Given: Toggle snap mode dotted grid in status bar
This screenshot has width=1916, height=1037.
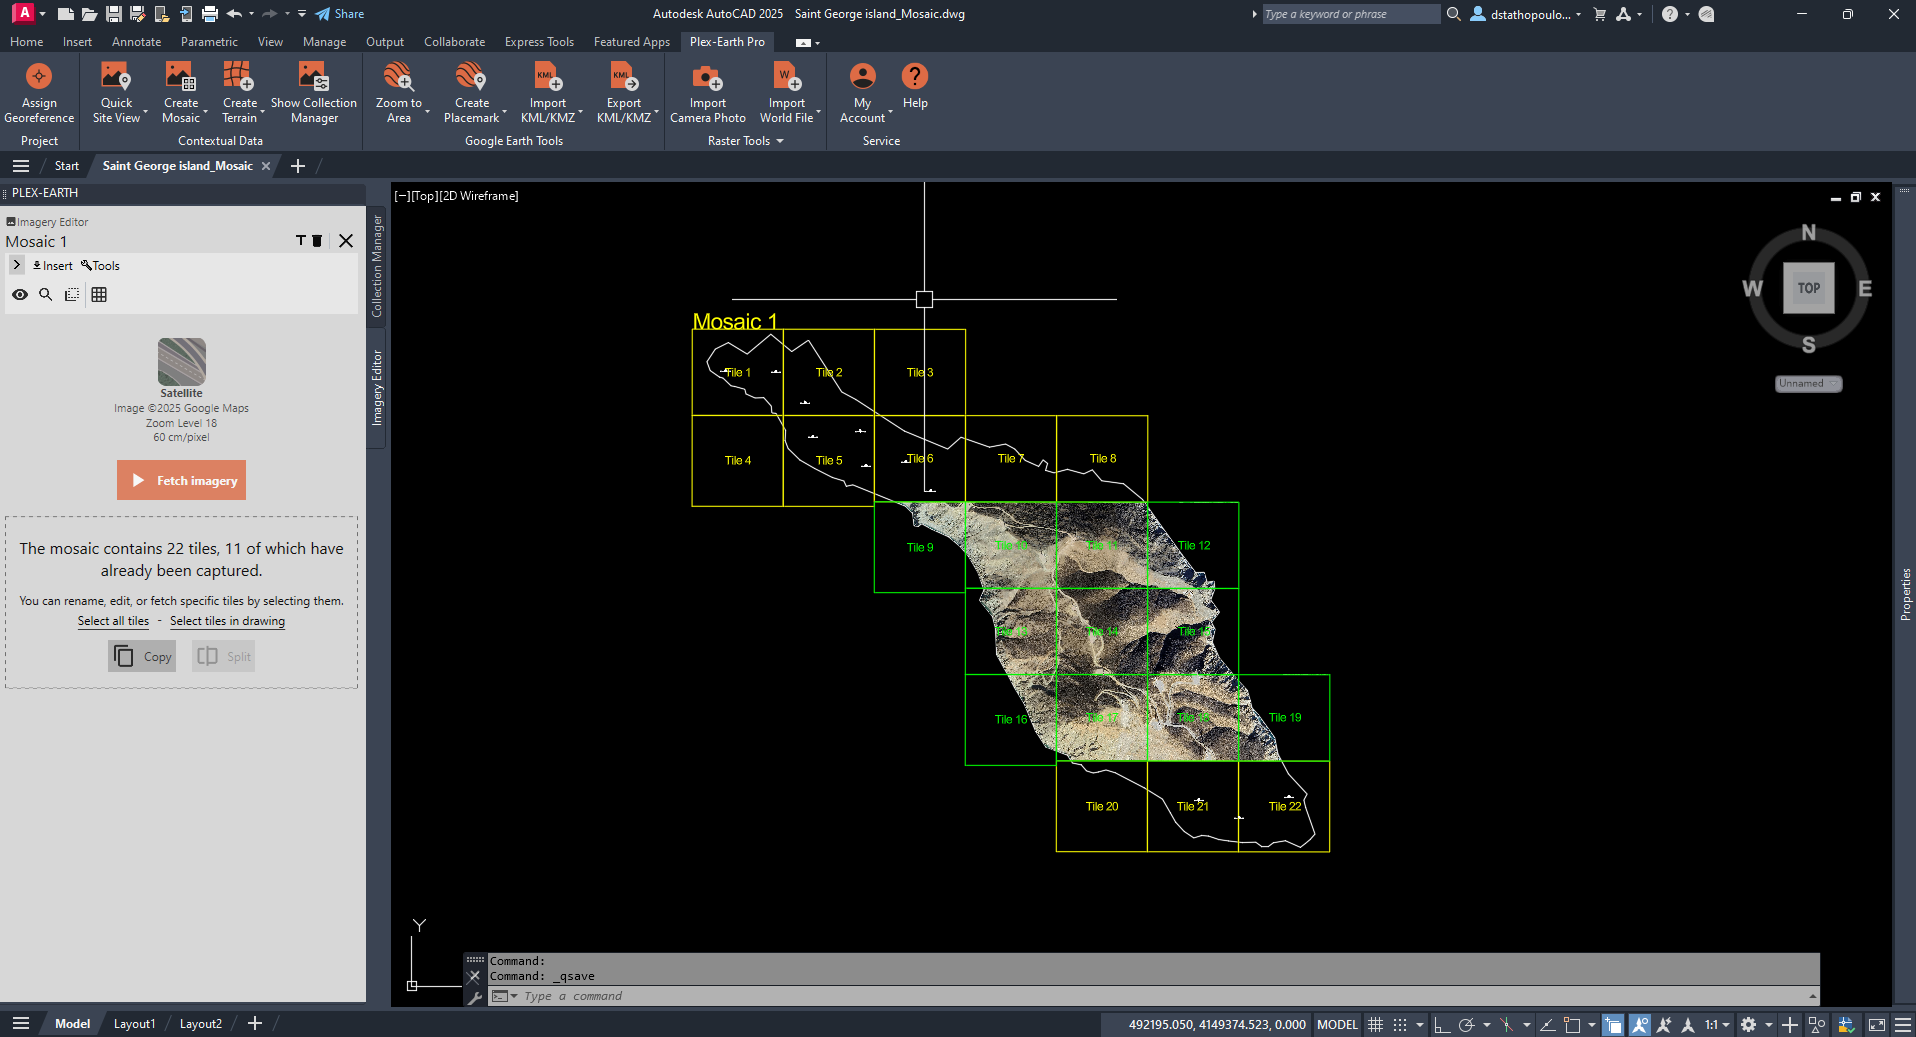Looking at the screenshot, I should pyautogui.click(x=1400, y=1024).
